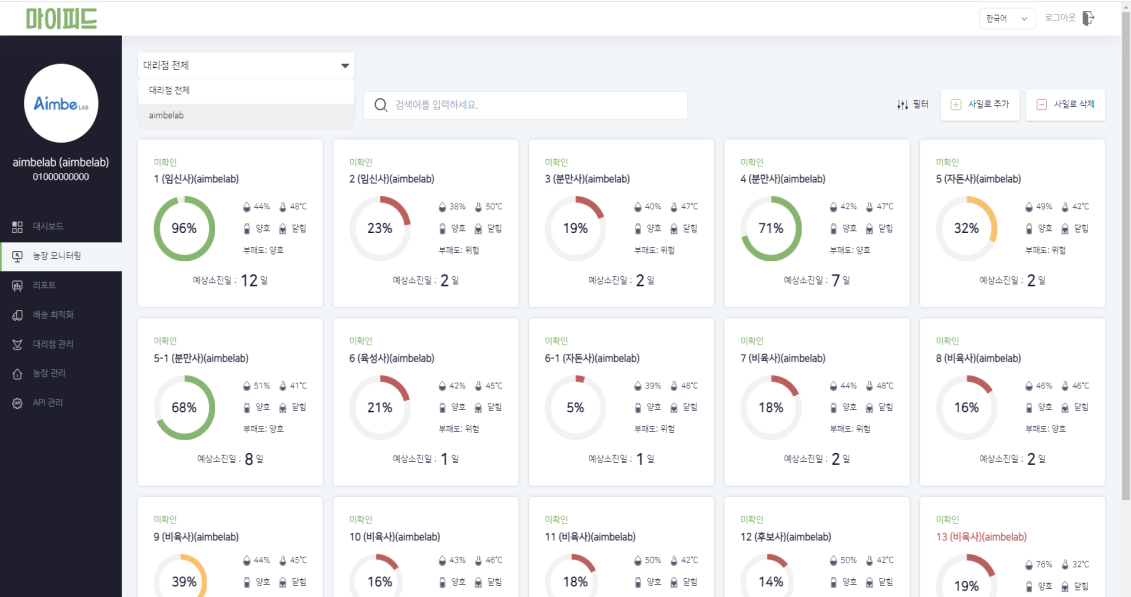The image size is (1131, 597).
Task: Open silo 6-1 (자돈사)(aimbelab) title
Action: (591, 358)
